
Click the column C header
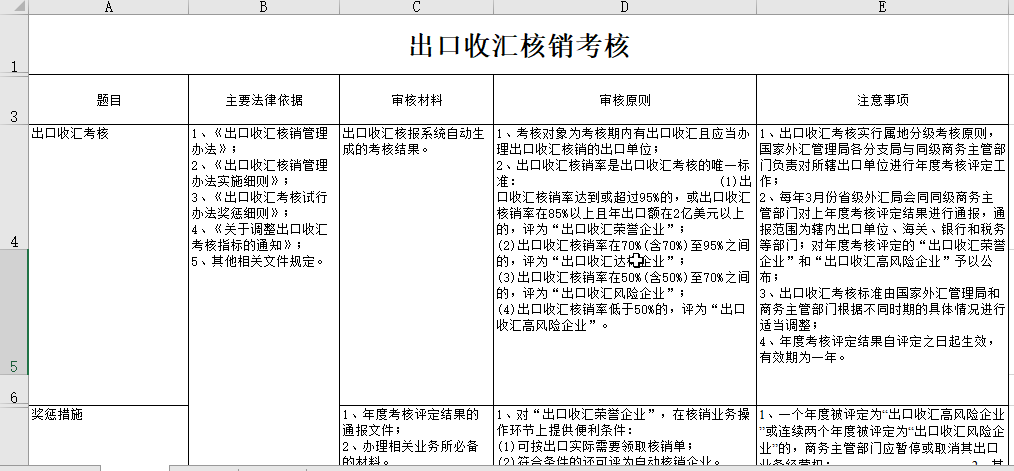(x=416, y=7)
